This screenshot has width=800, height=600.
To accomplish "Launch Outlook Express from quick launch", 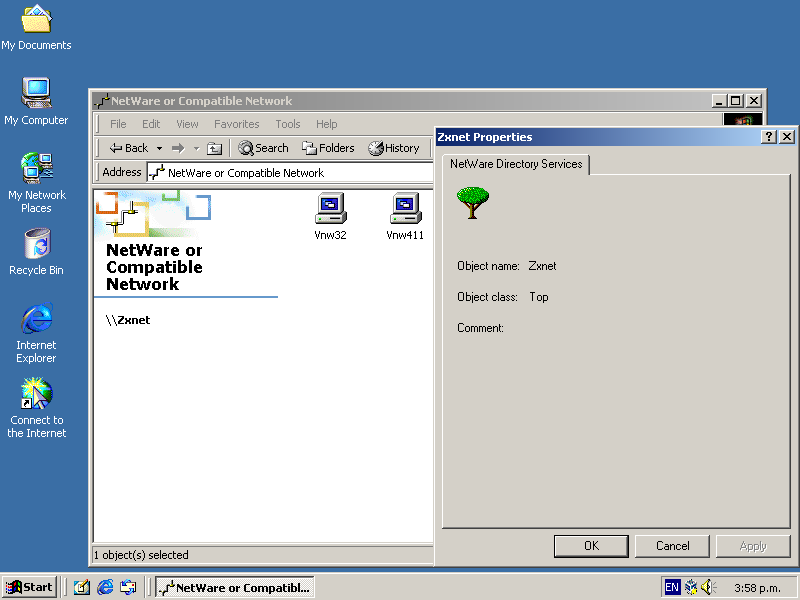I will pos(128,587).
